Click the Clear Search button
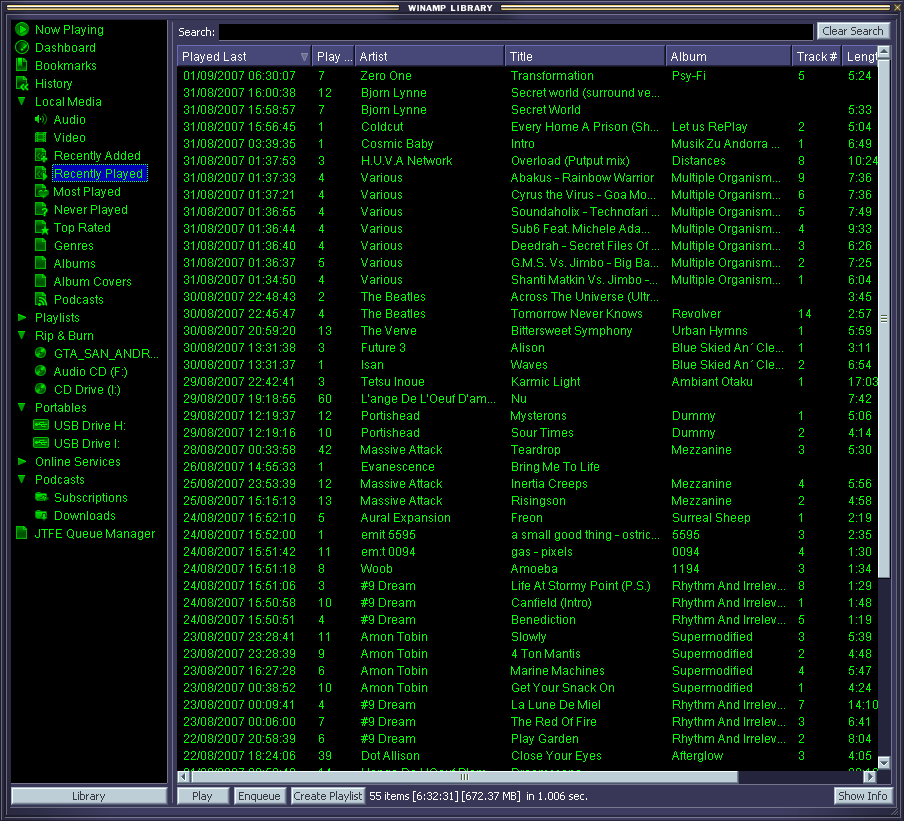The height and width of the screenshot is (821, 904). coord(853,31)
